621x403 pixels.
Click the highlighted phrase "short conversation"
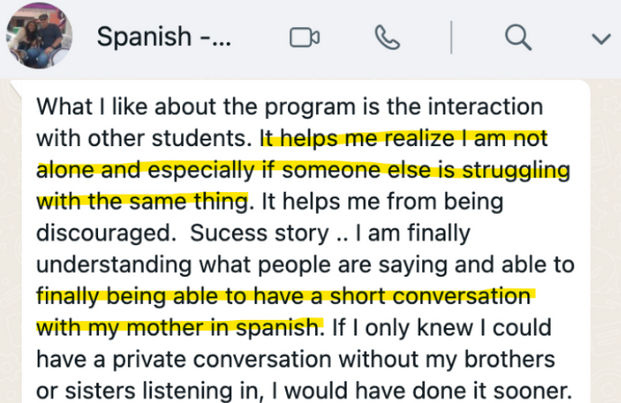pos(430,296)
